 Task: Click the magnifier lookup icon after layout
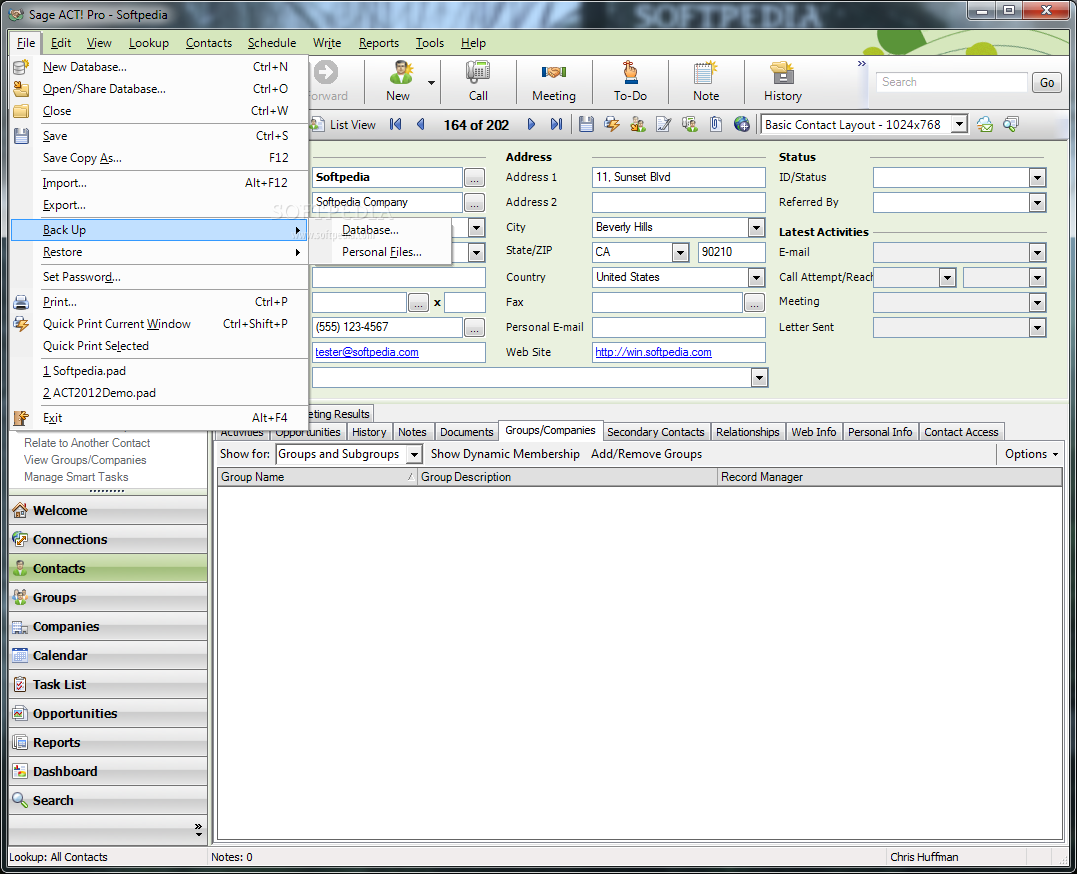point(1010,124)
